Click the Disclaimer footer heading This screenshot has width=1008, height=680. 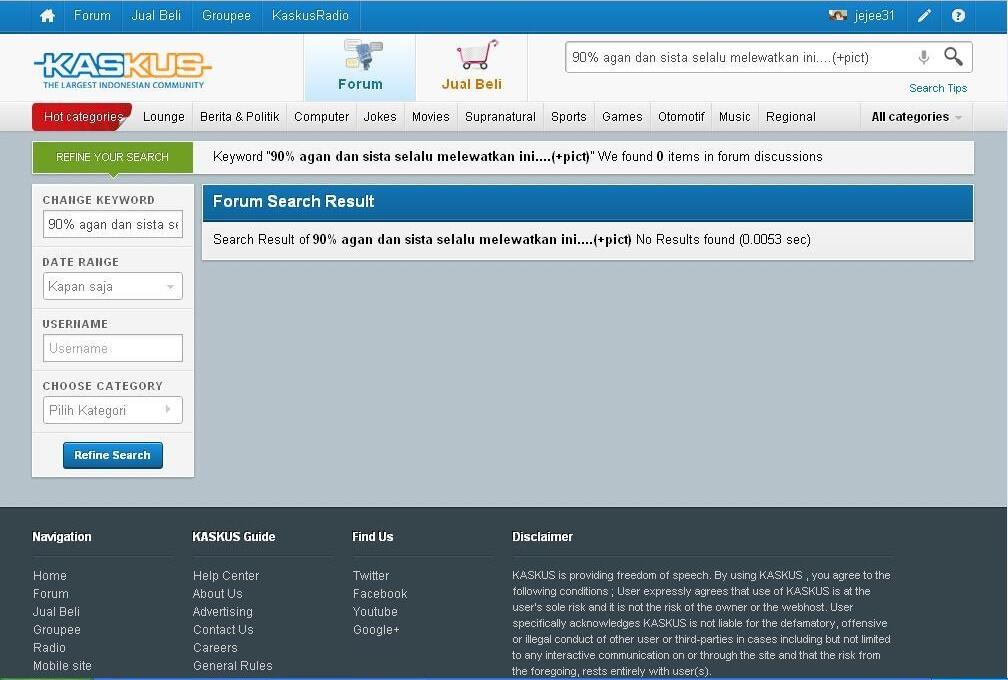click(542, 537)
